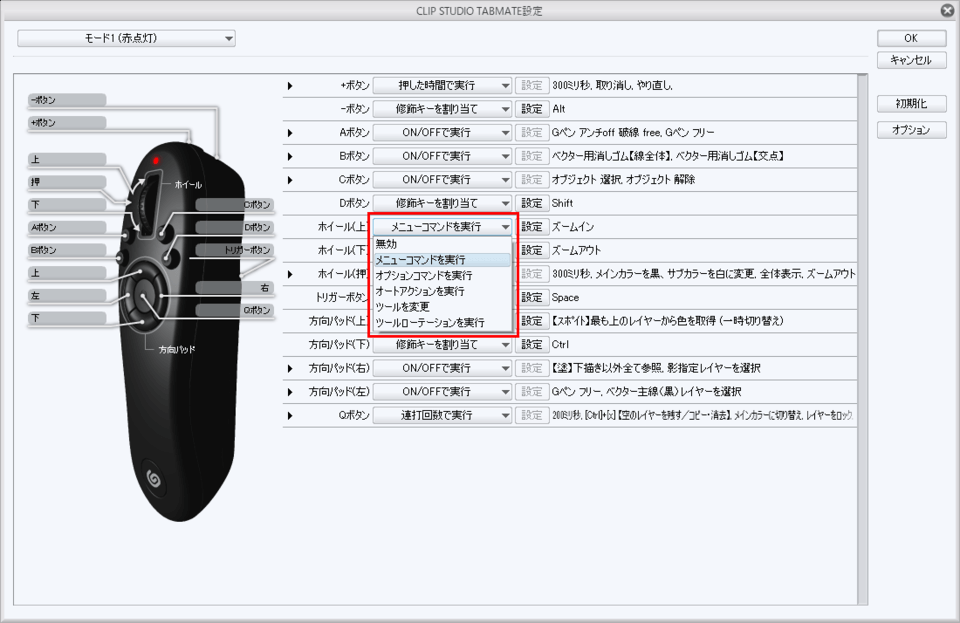Open the 方向パッド(下) action dropdown

point(443,345)
